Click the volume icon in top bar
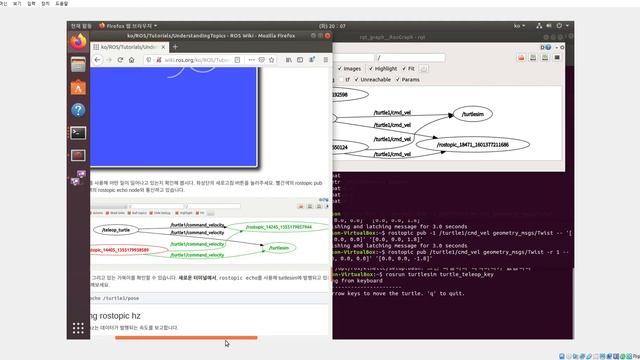Viewport: 640px width, 360px height. (549, 26)
